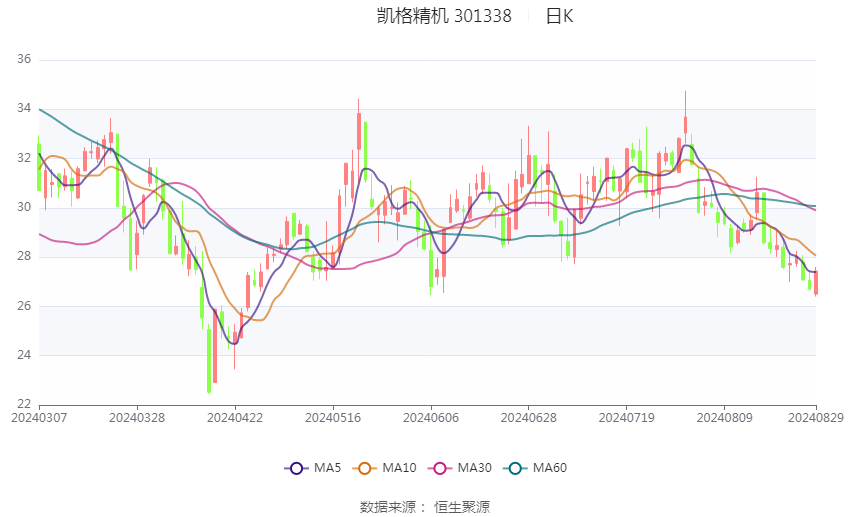850x517 pixels.
Task: Open the 恒生聚源 data source link
Action: click(x=462, y=507)
